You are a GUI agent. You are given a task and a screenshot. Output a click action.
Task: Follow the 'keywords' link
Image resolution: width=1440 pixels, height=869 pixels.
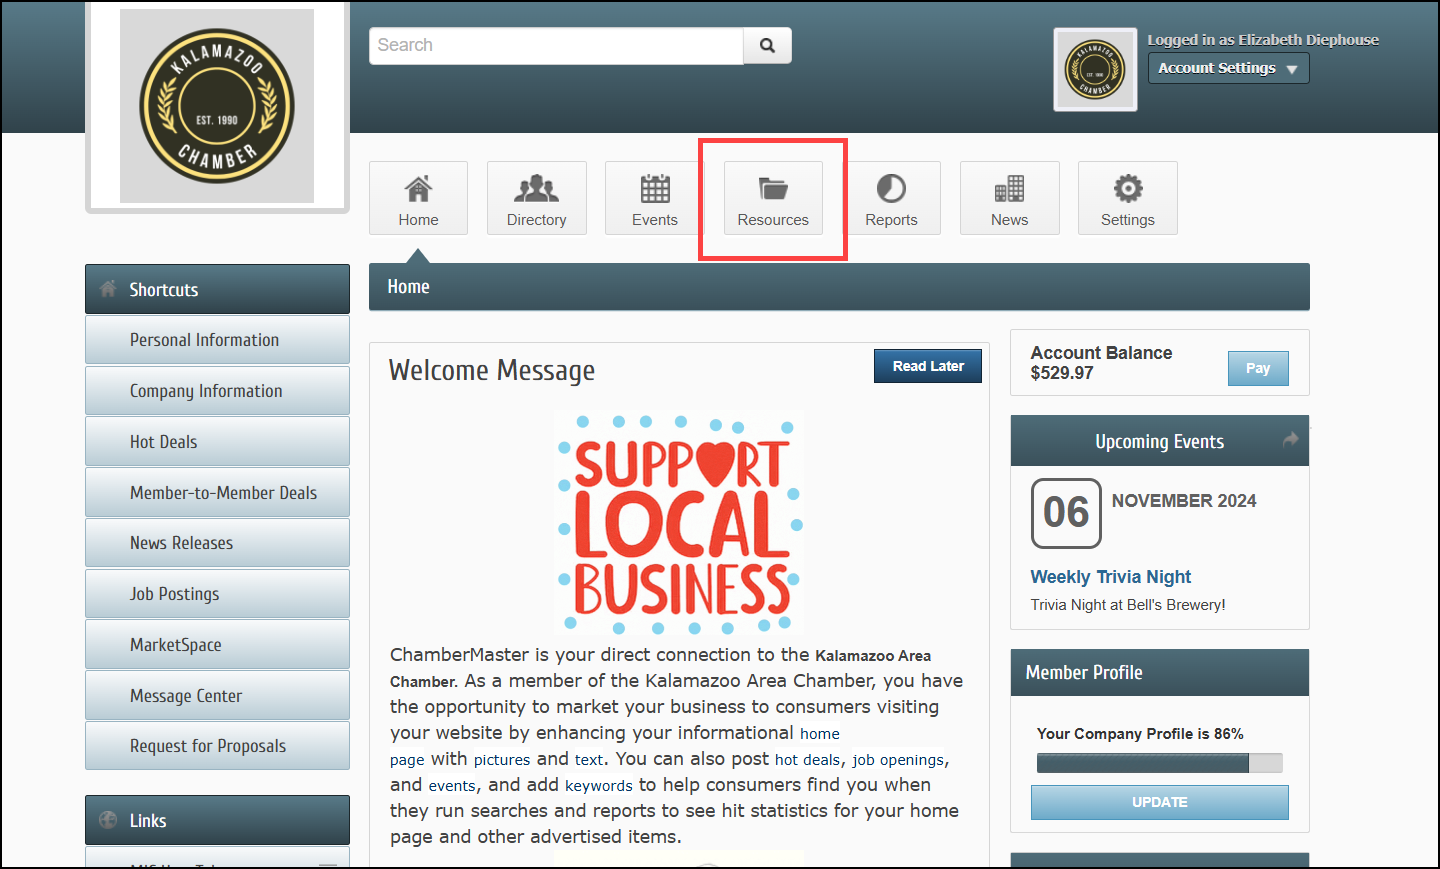[x=599, y=786]
